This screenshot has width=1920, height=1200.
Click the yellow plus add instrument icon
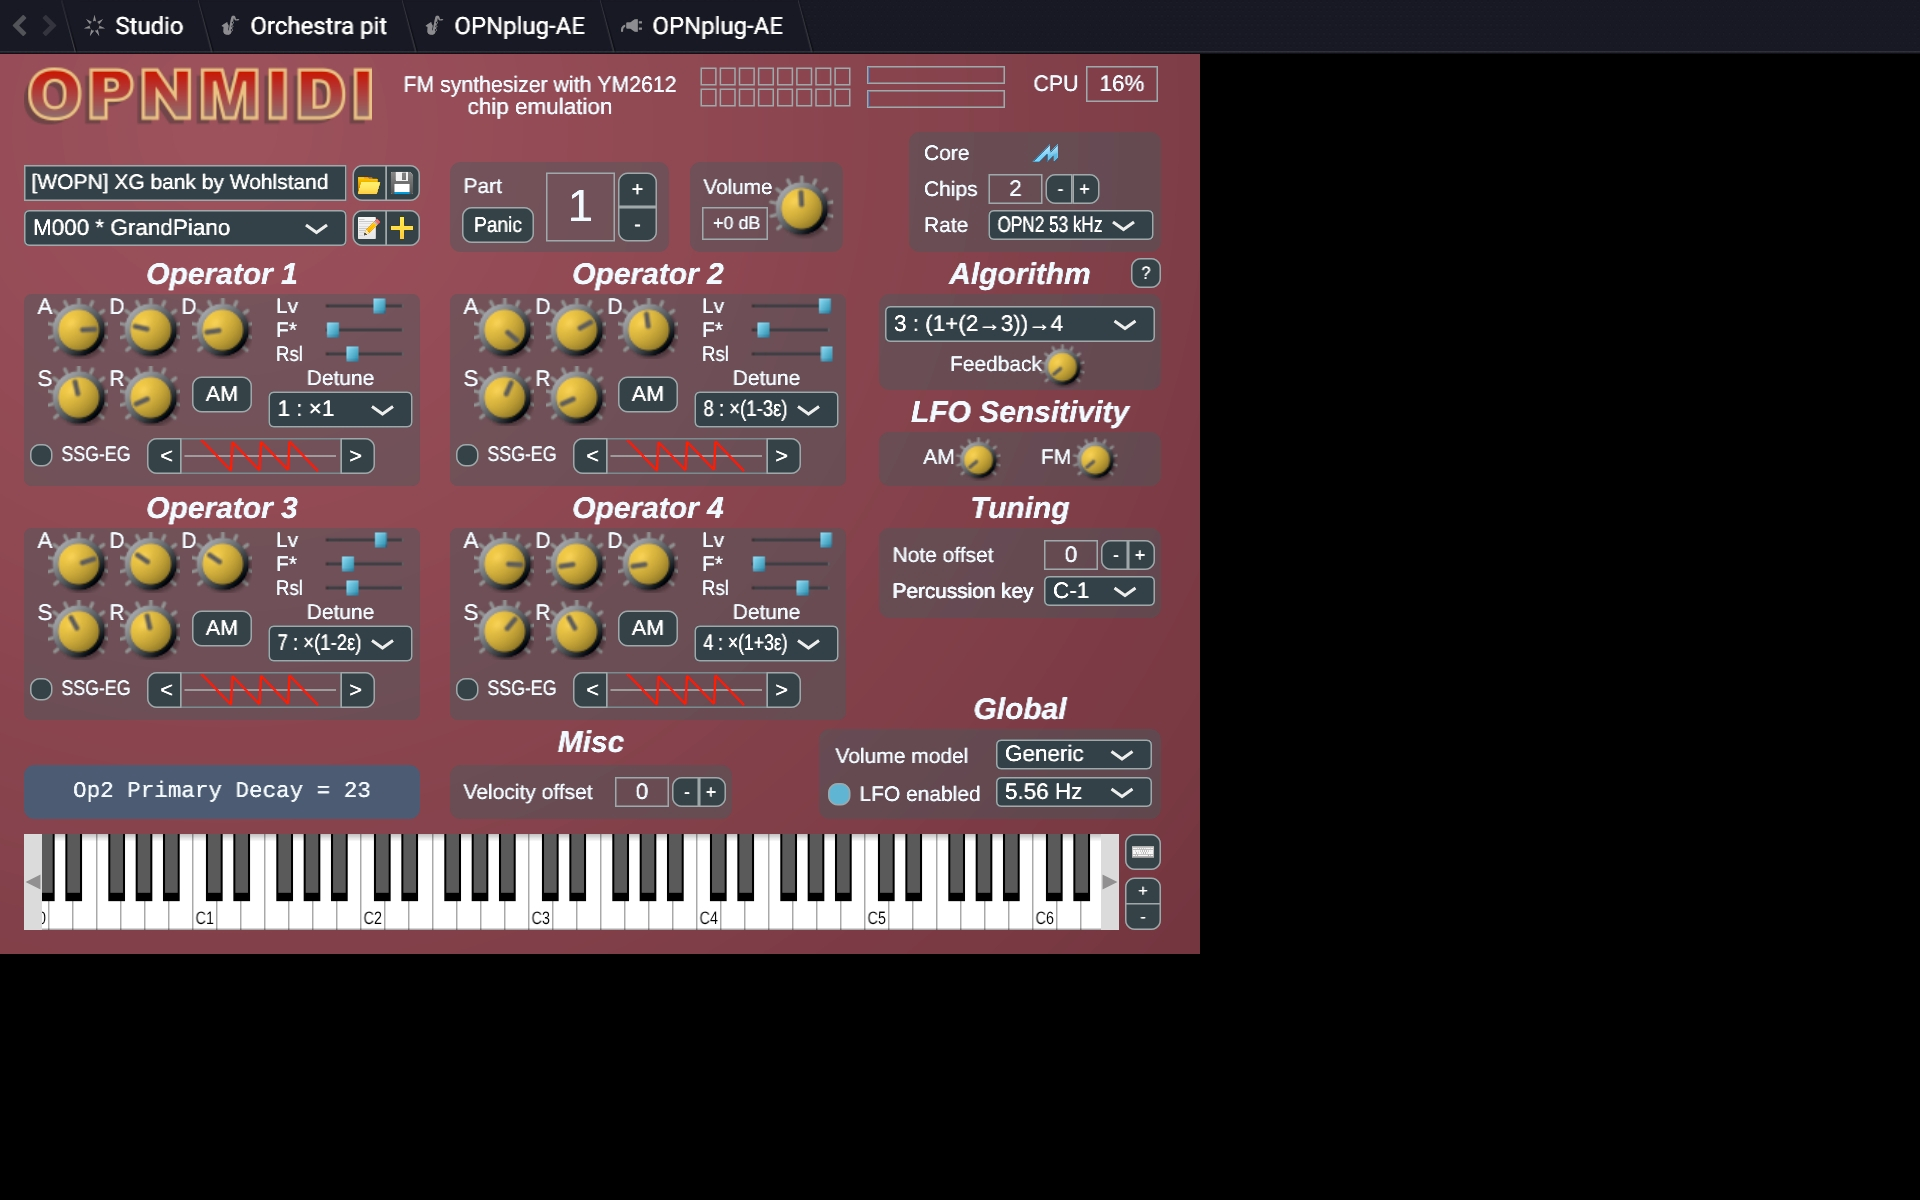402,228
